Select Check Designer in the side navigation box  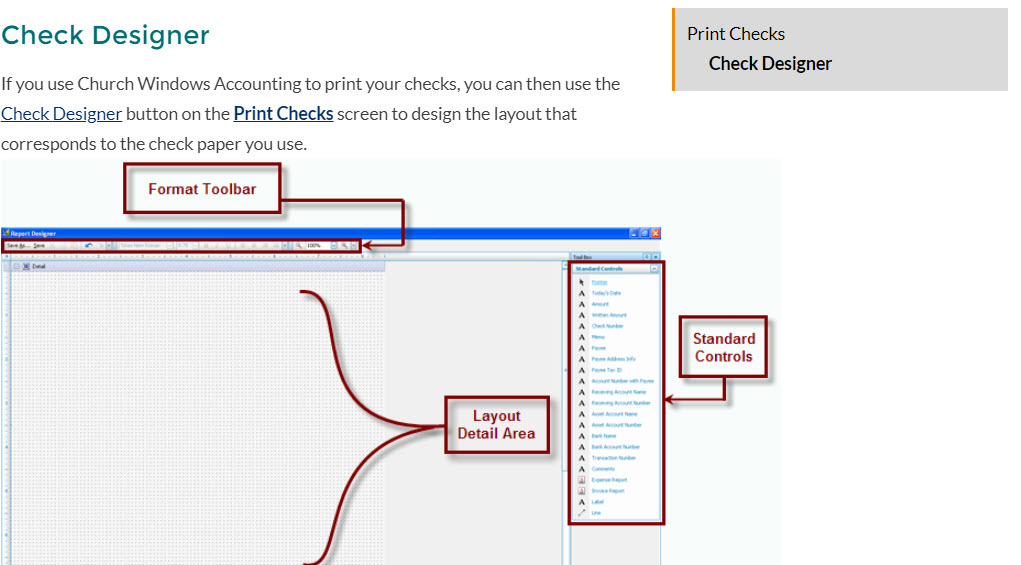(x=770, y=64)
